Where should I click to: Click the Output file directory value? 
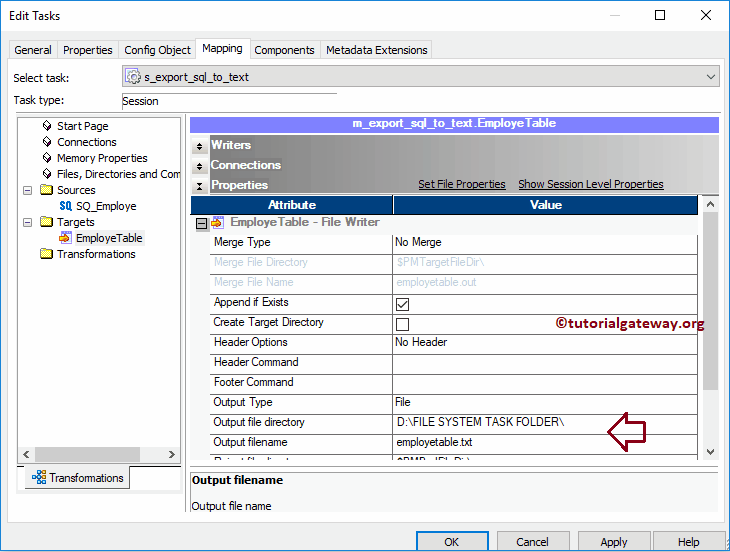tap(545, 422)
